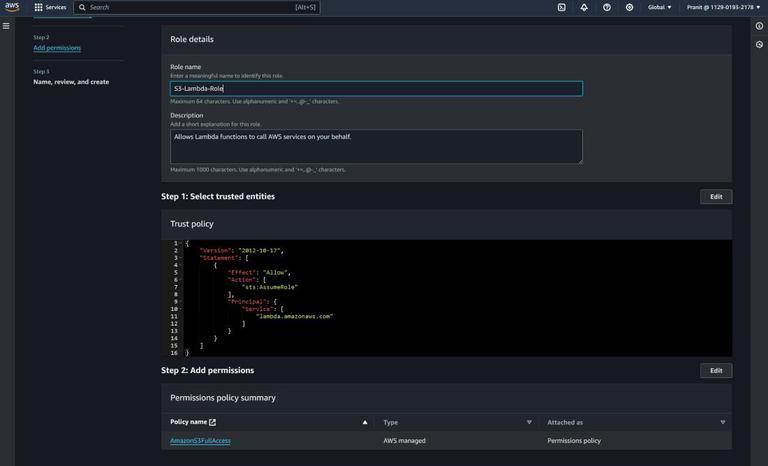
Task: Click "sts:AssumeRole" in trust policy
Action: tap(269, 287)
